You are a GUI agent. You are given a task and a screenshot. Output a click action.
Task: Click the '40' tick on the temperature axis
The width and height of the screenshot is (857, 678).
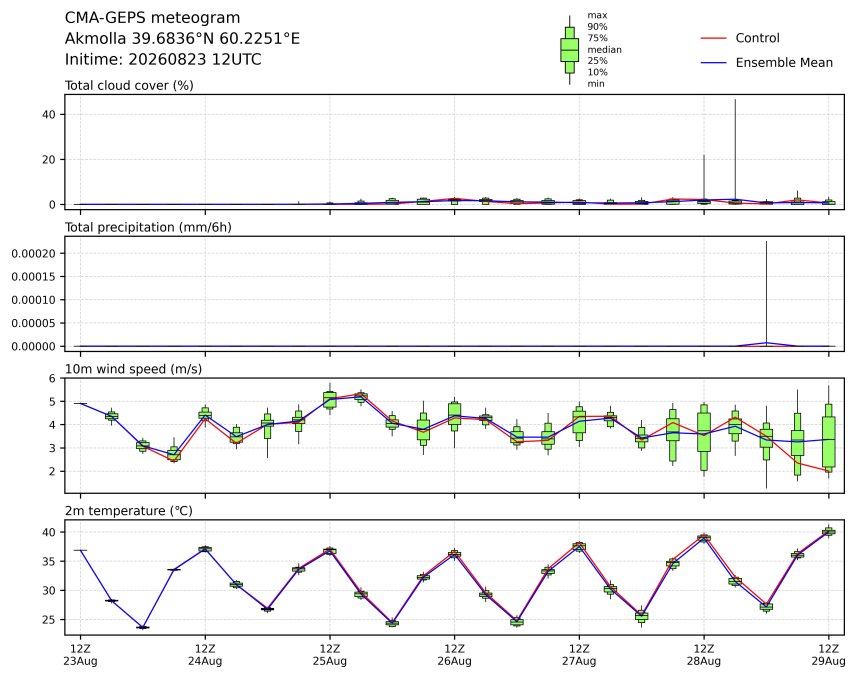[49, 532]
